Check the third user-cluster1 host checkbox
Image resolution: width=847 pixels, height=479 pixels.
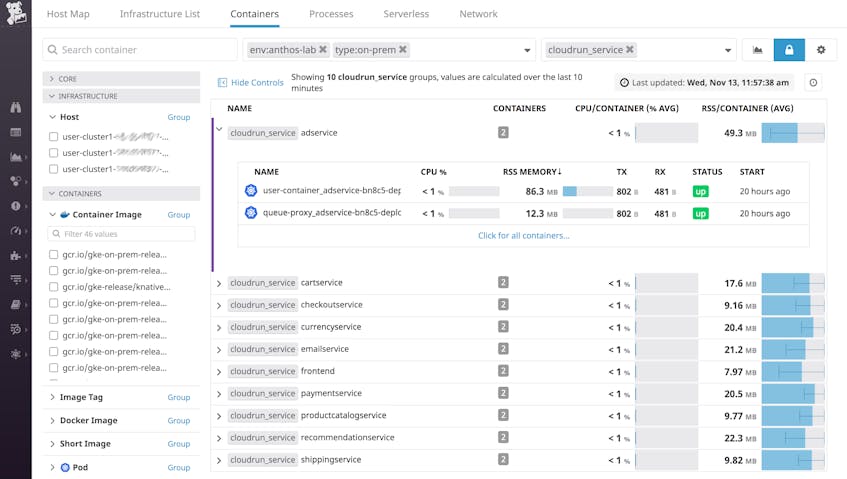coord(53,169)
